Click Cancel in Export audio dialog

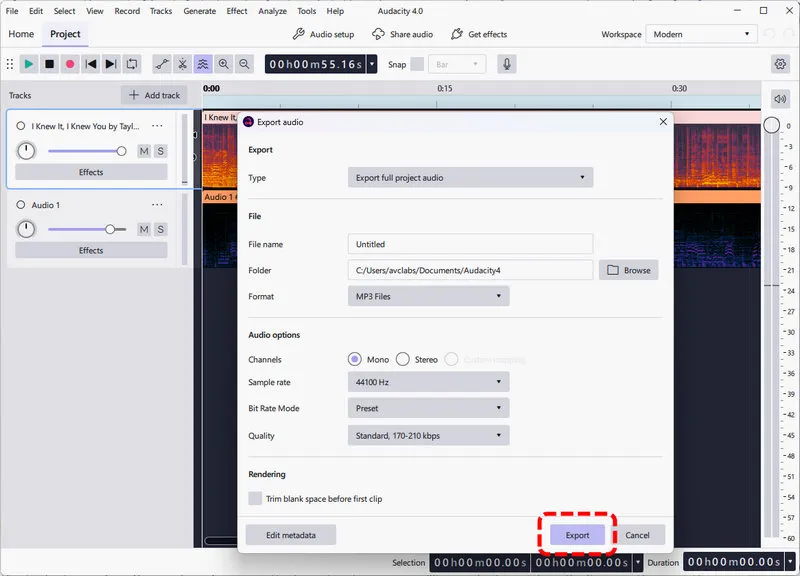[637, 535]
